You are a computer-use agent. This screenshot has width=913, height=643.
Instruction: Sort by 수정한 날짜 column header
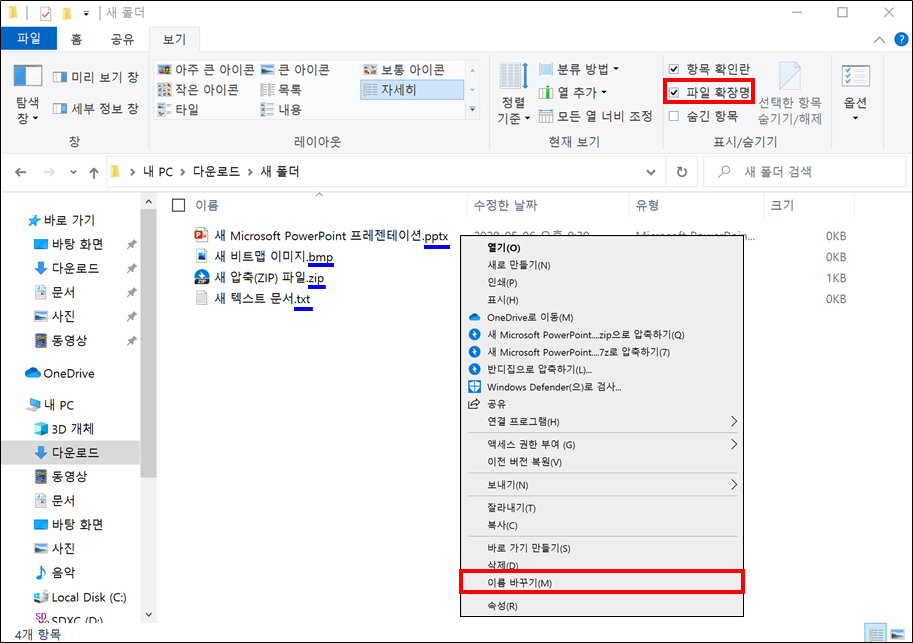click(x=505, y=205)
